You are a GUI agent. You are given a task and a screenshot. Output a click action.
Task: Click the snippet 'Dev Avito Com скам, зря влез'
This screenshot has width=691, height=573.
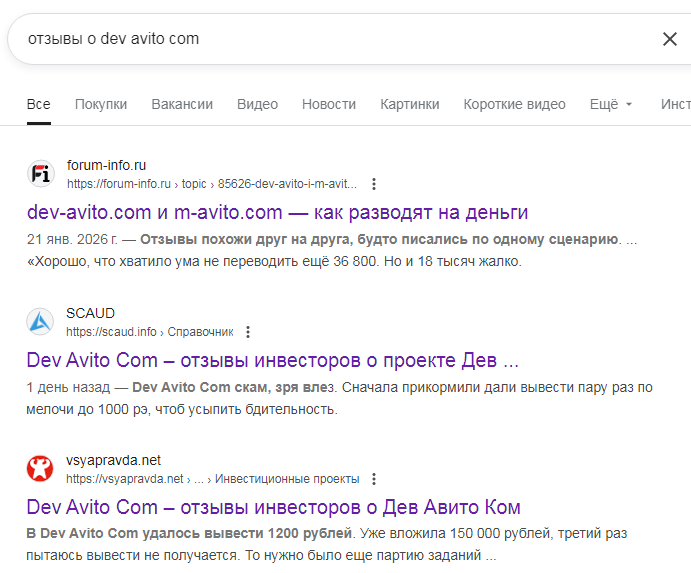click(233, 387)
